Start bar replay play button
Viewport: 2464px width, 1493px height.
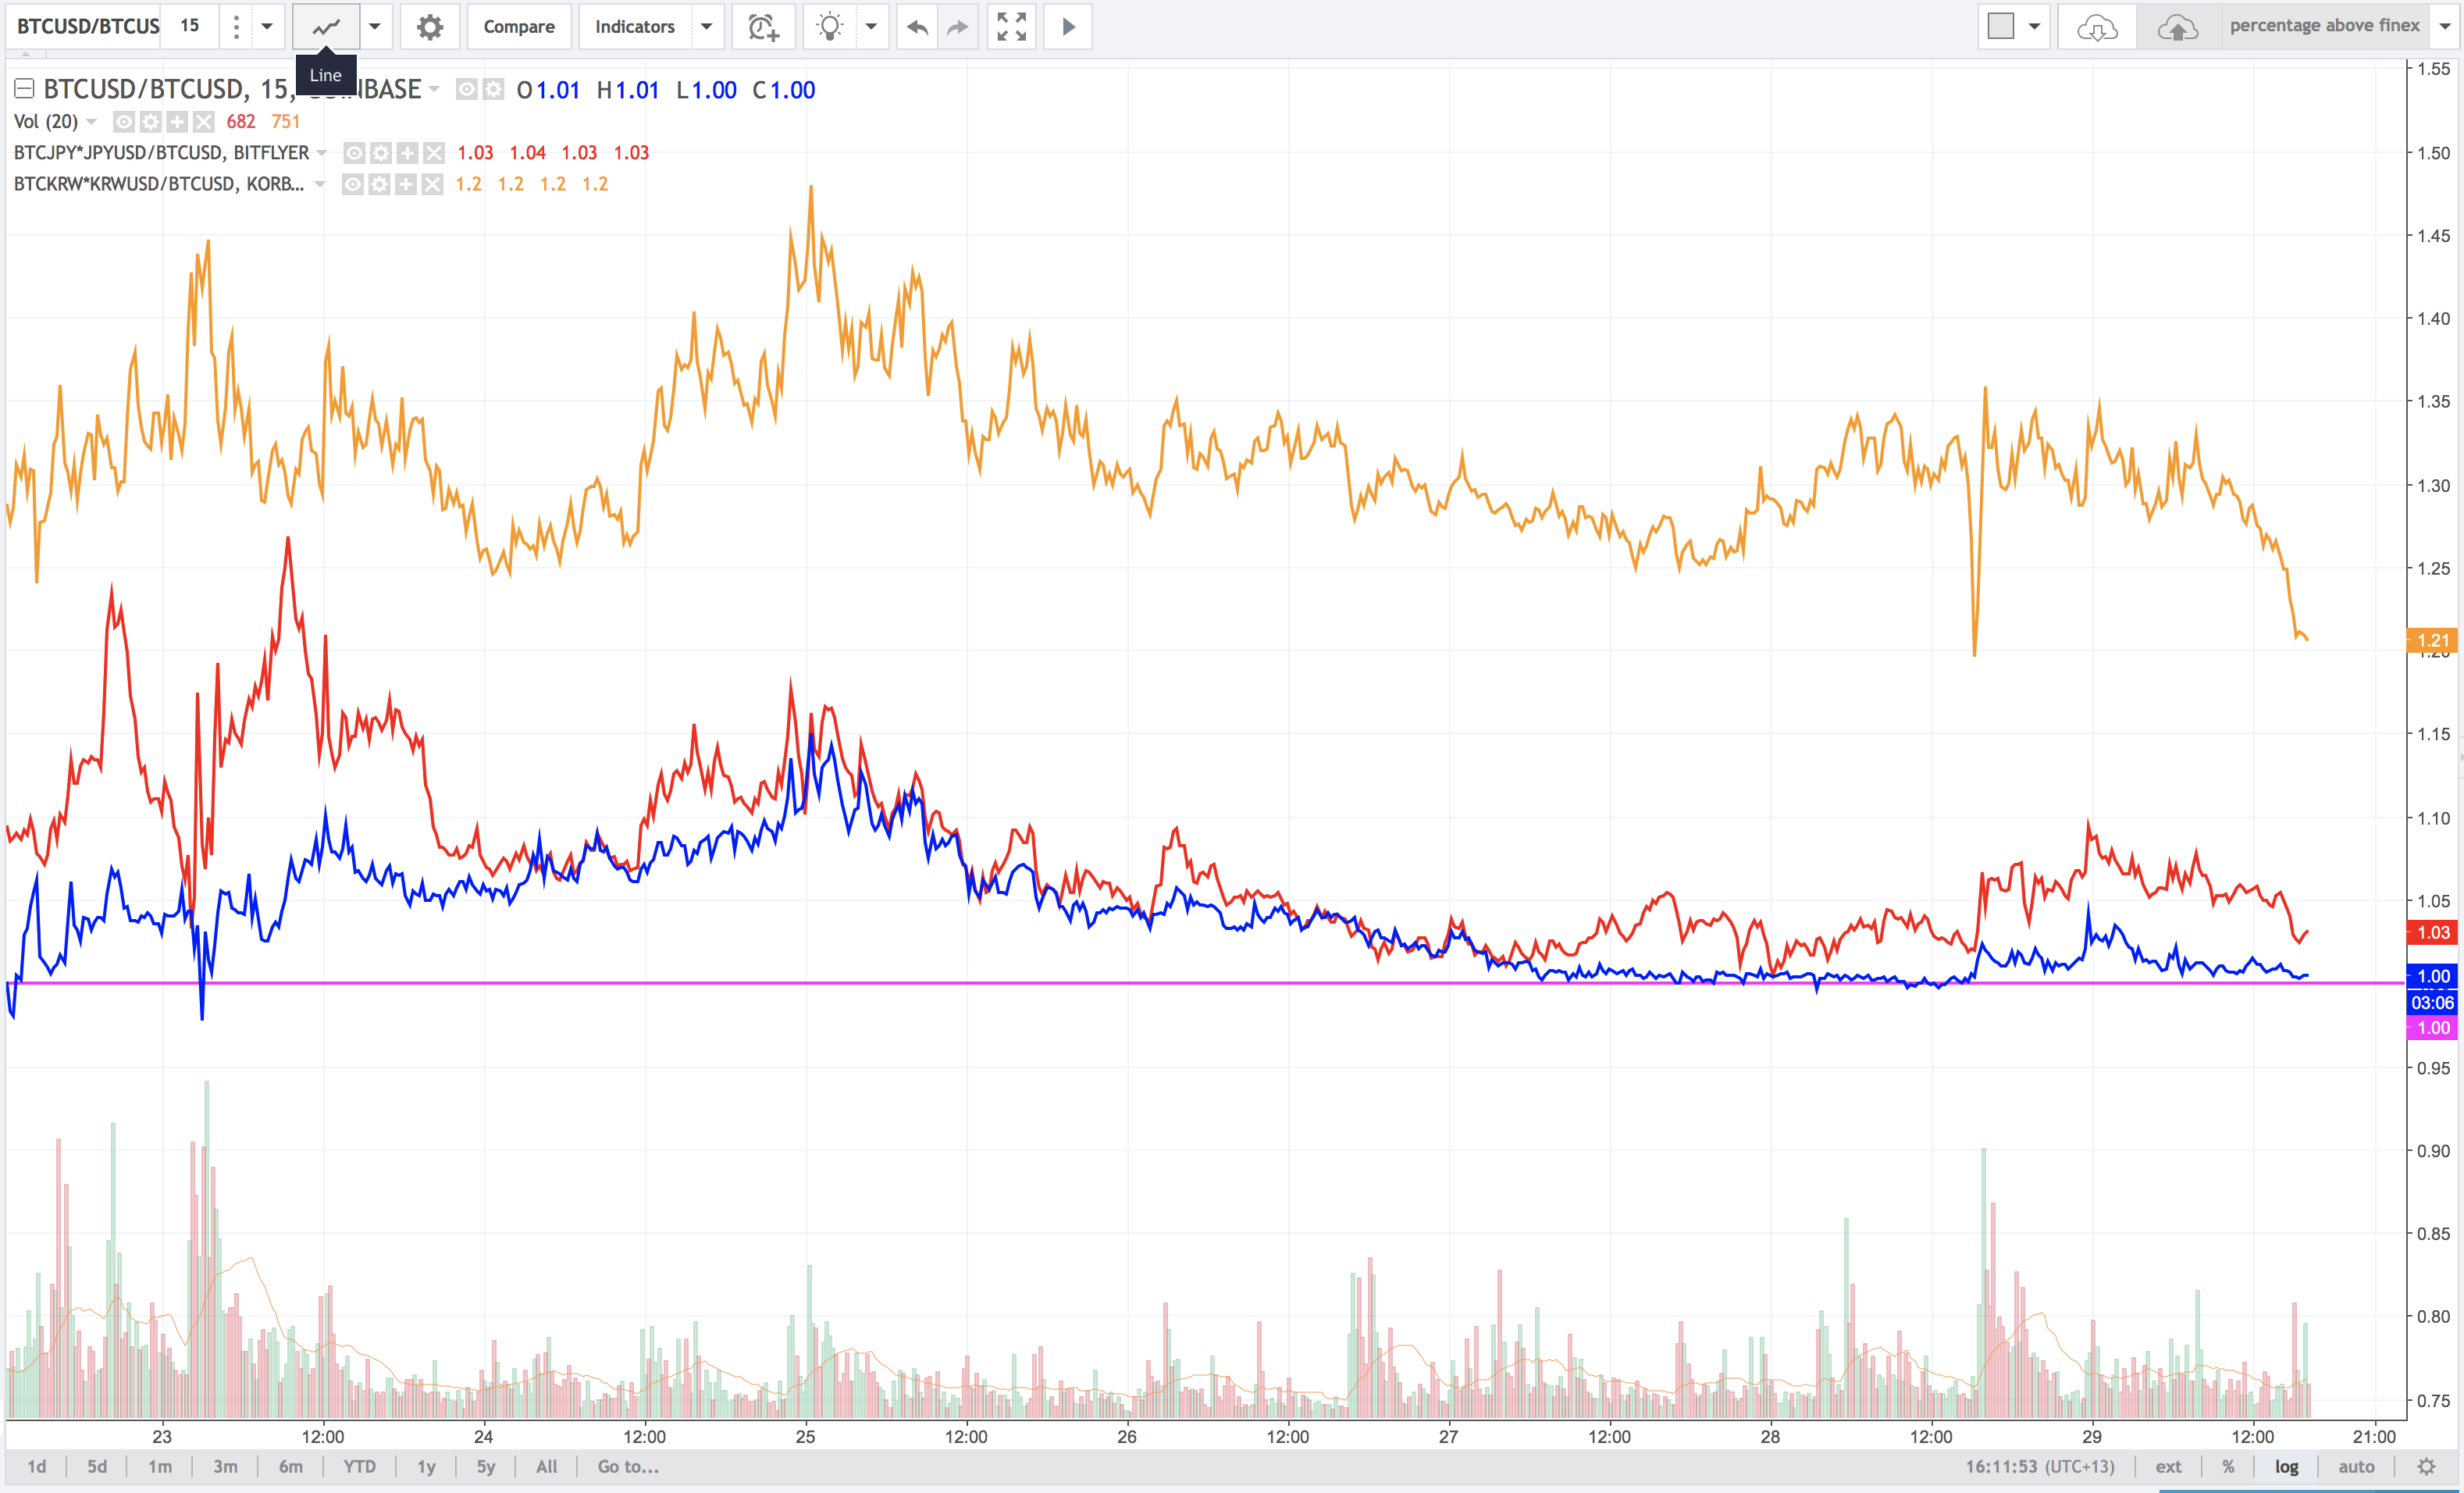click(1068, 27)
